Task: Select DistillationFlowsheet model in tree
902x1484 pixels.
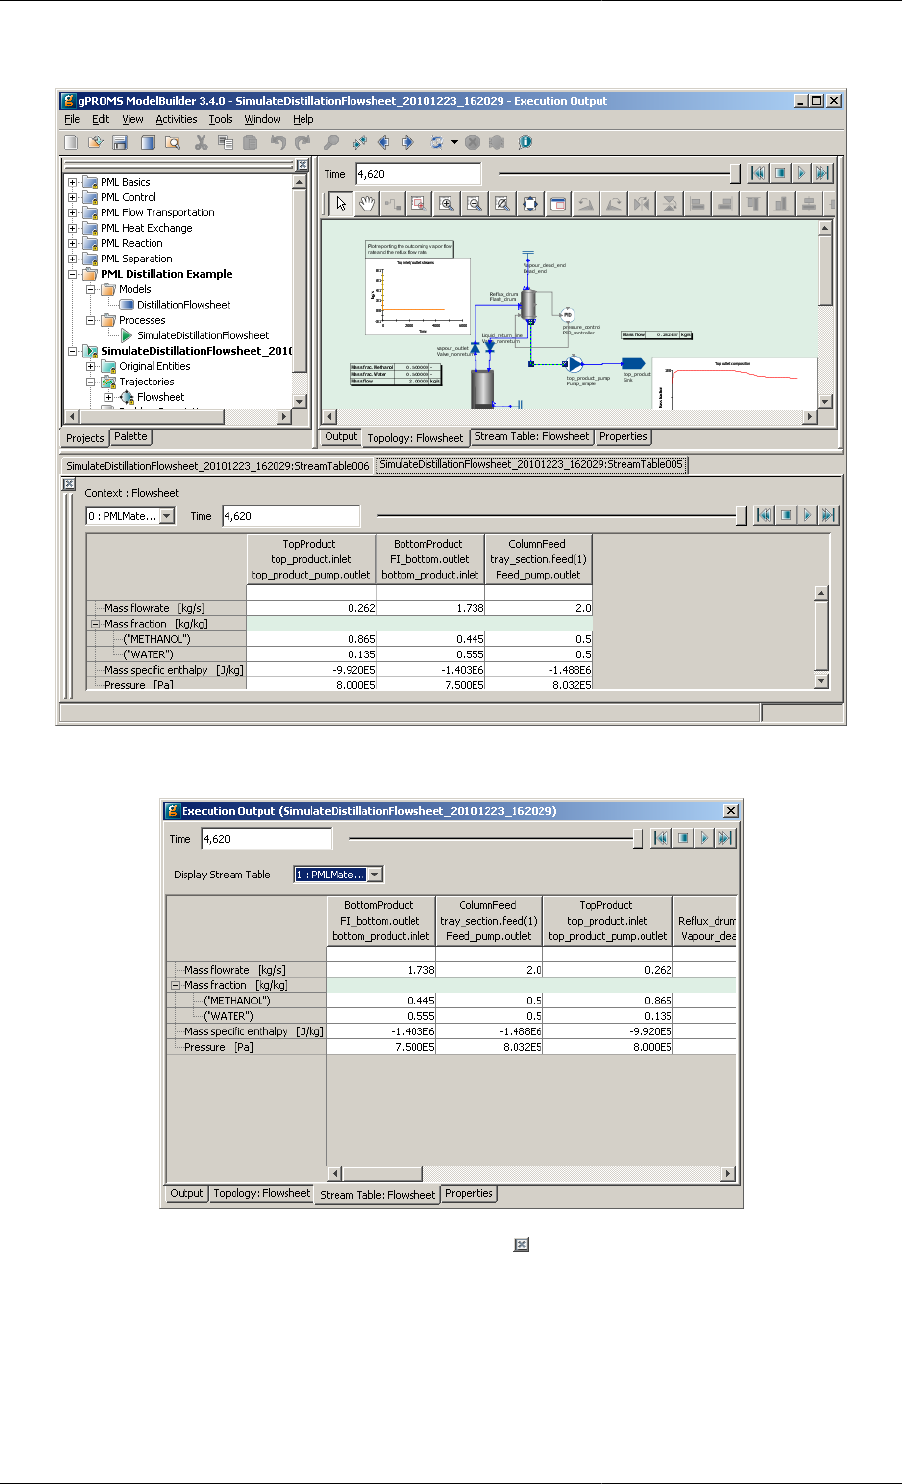Action: (183, 305)
